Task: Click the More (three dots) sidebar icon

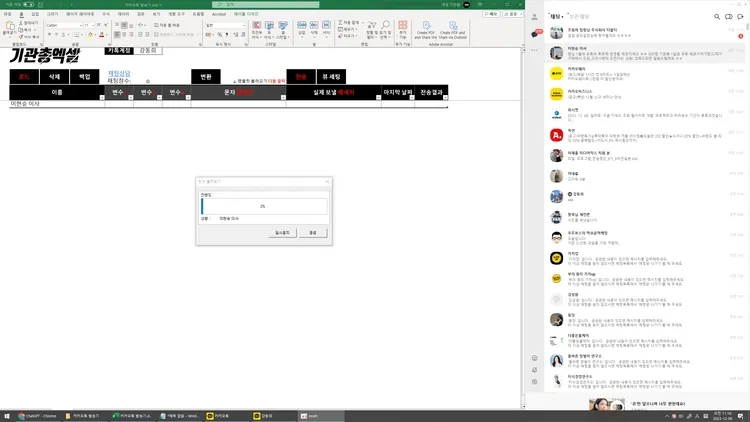Action: [535, 50]
